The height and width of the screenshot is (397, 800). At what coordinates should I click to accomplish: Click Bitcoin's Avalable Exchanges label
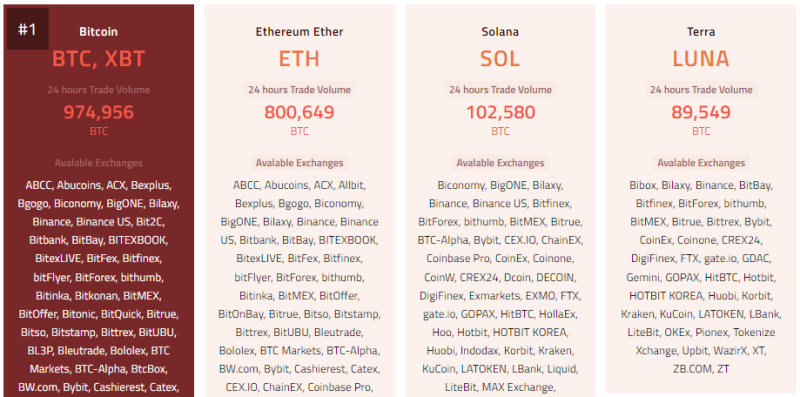click(x=98, y=163)
